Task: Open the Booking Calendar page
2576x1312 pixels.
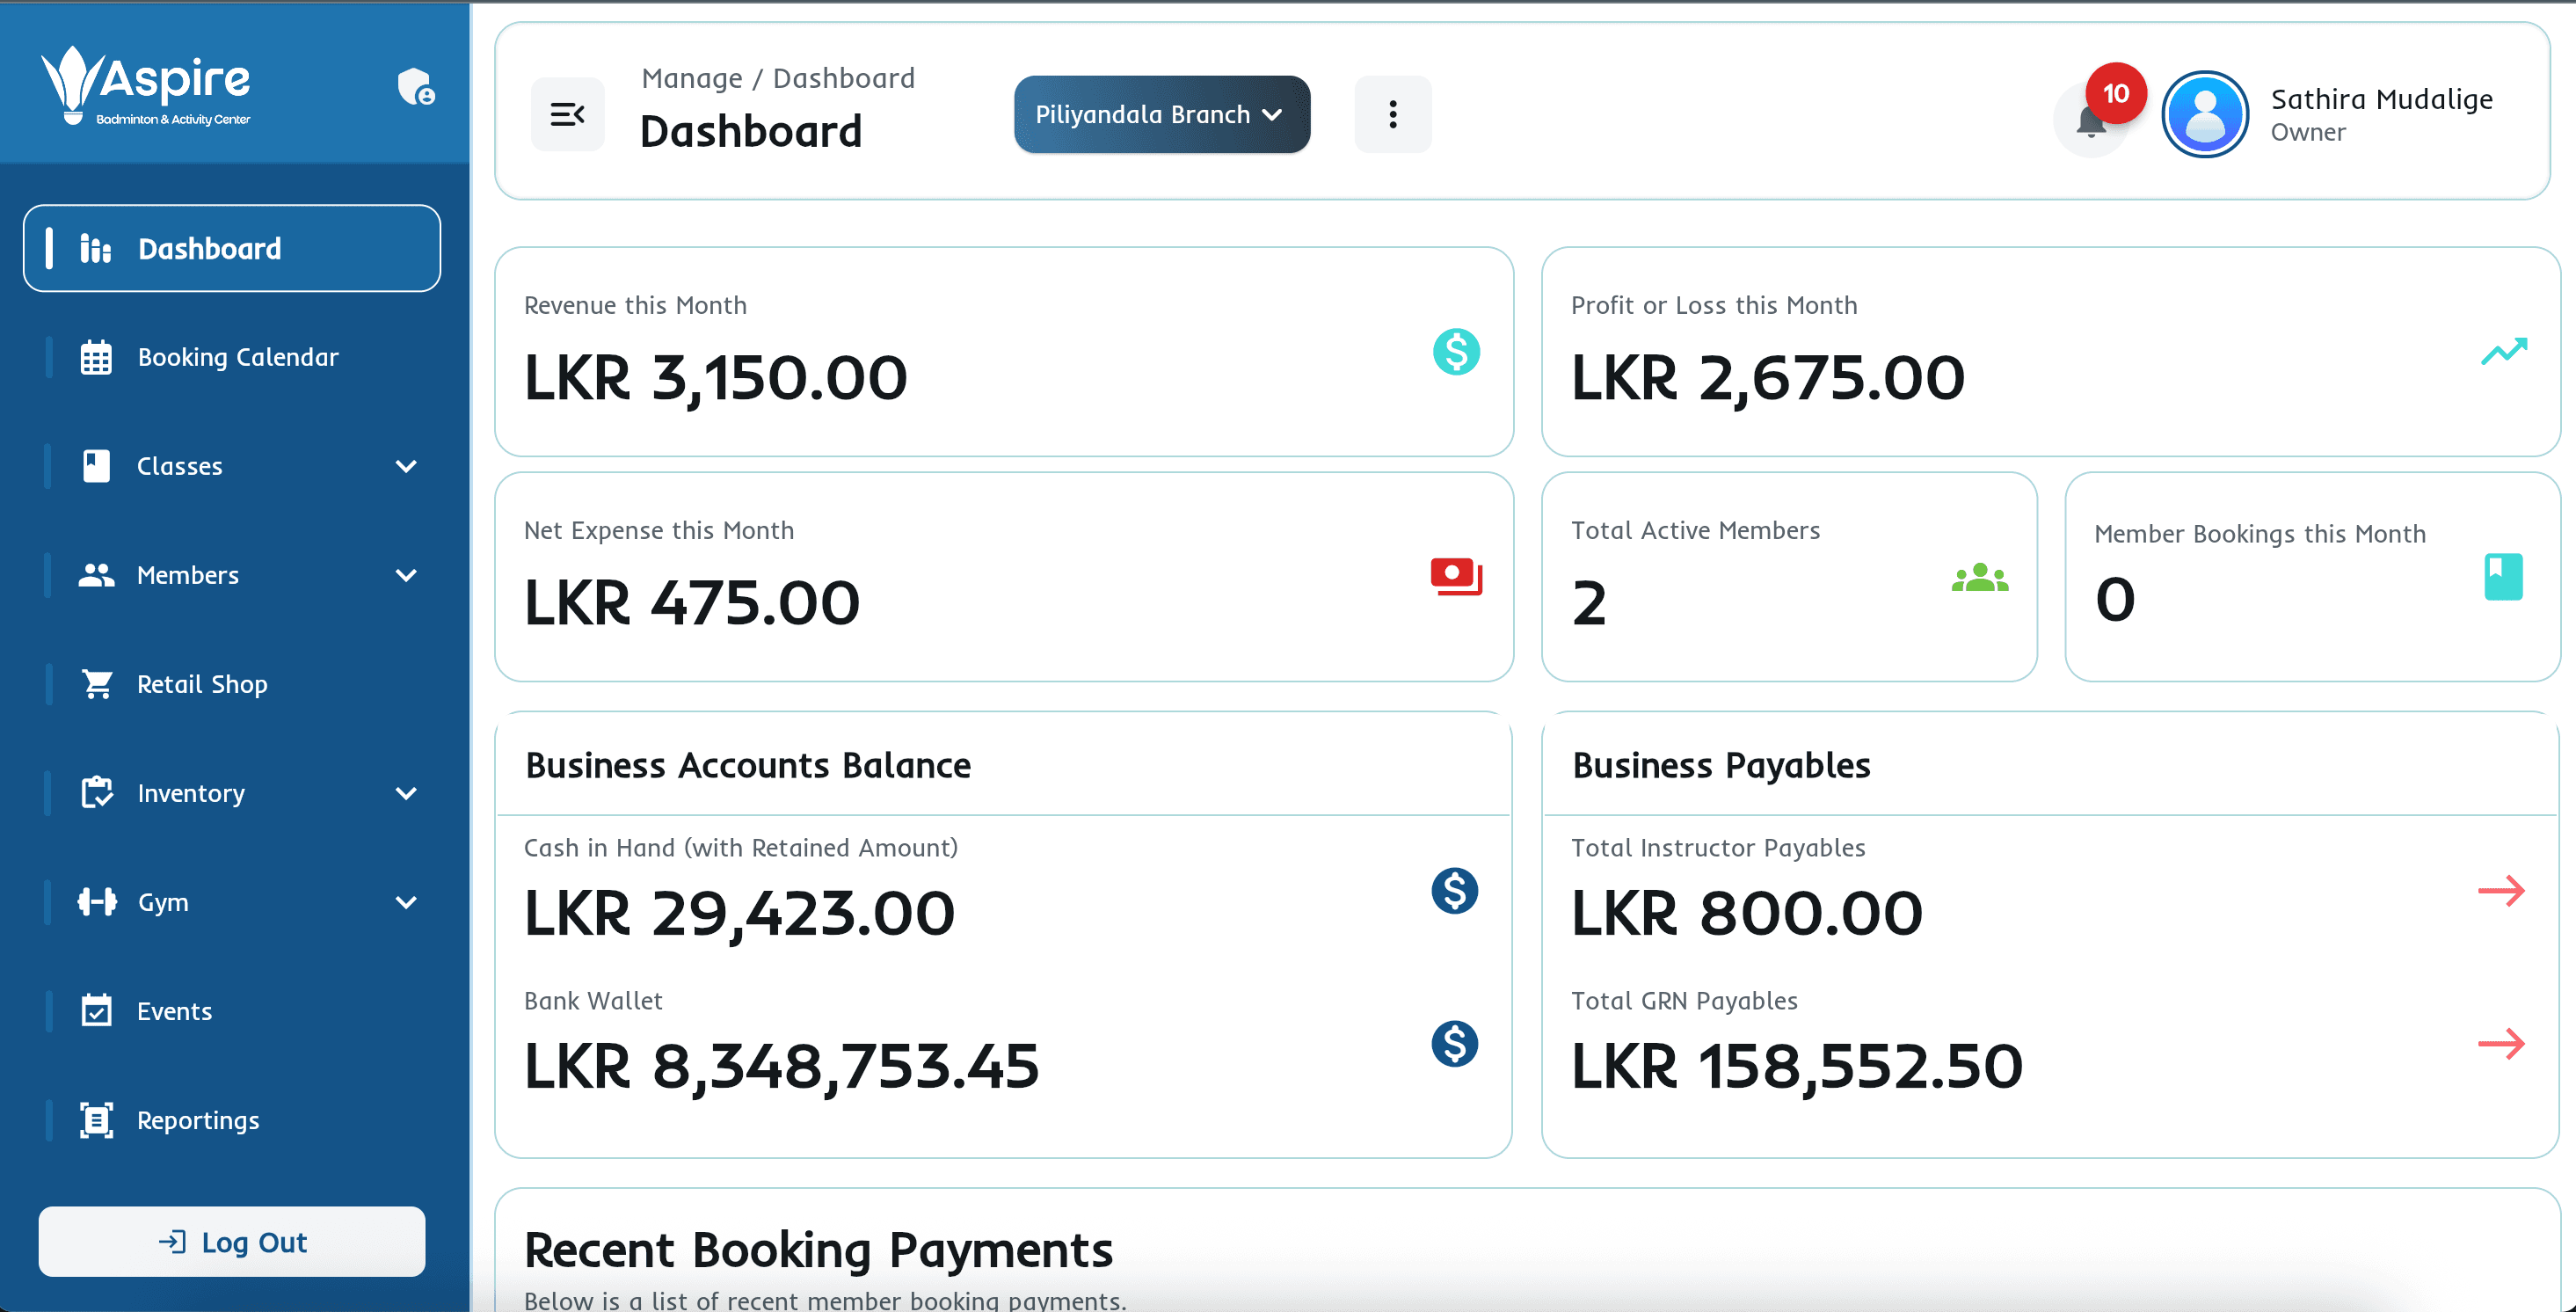Action: point(237,357)
